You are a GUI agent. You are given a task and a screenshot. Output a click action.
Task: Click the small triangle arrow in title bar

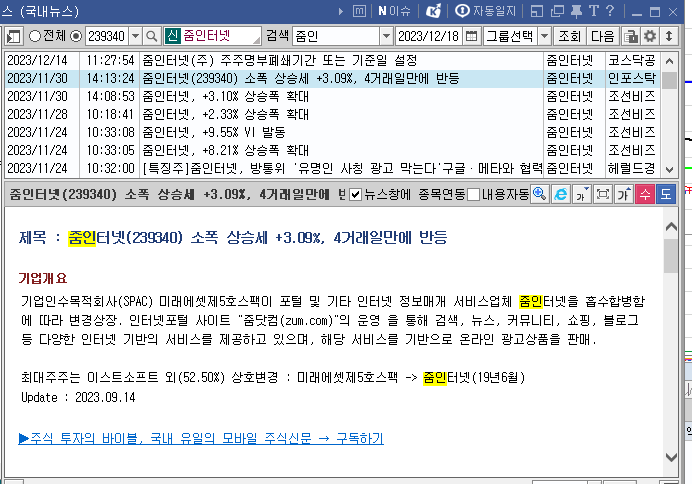coord(340,11)
